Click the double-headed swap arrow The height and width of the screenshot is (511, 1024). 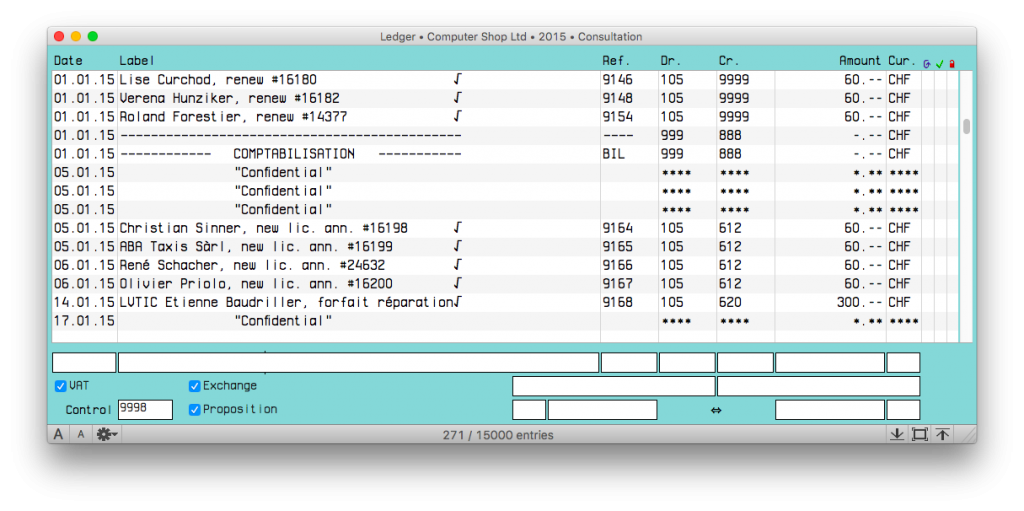[x=716, y=411]
